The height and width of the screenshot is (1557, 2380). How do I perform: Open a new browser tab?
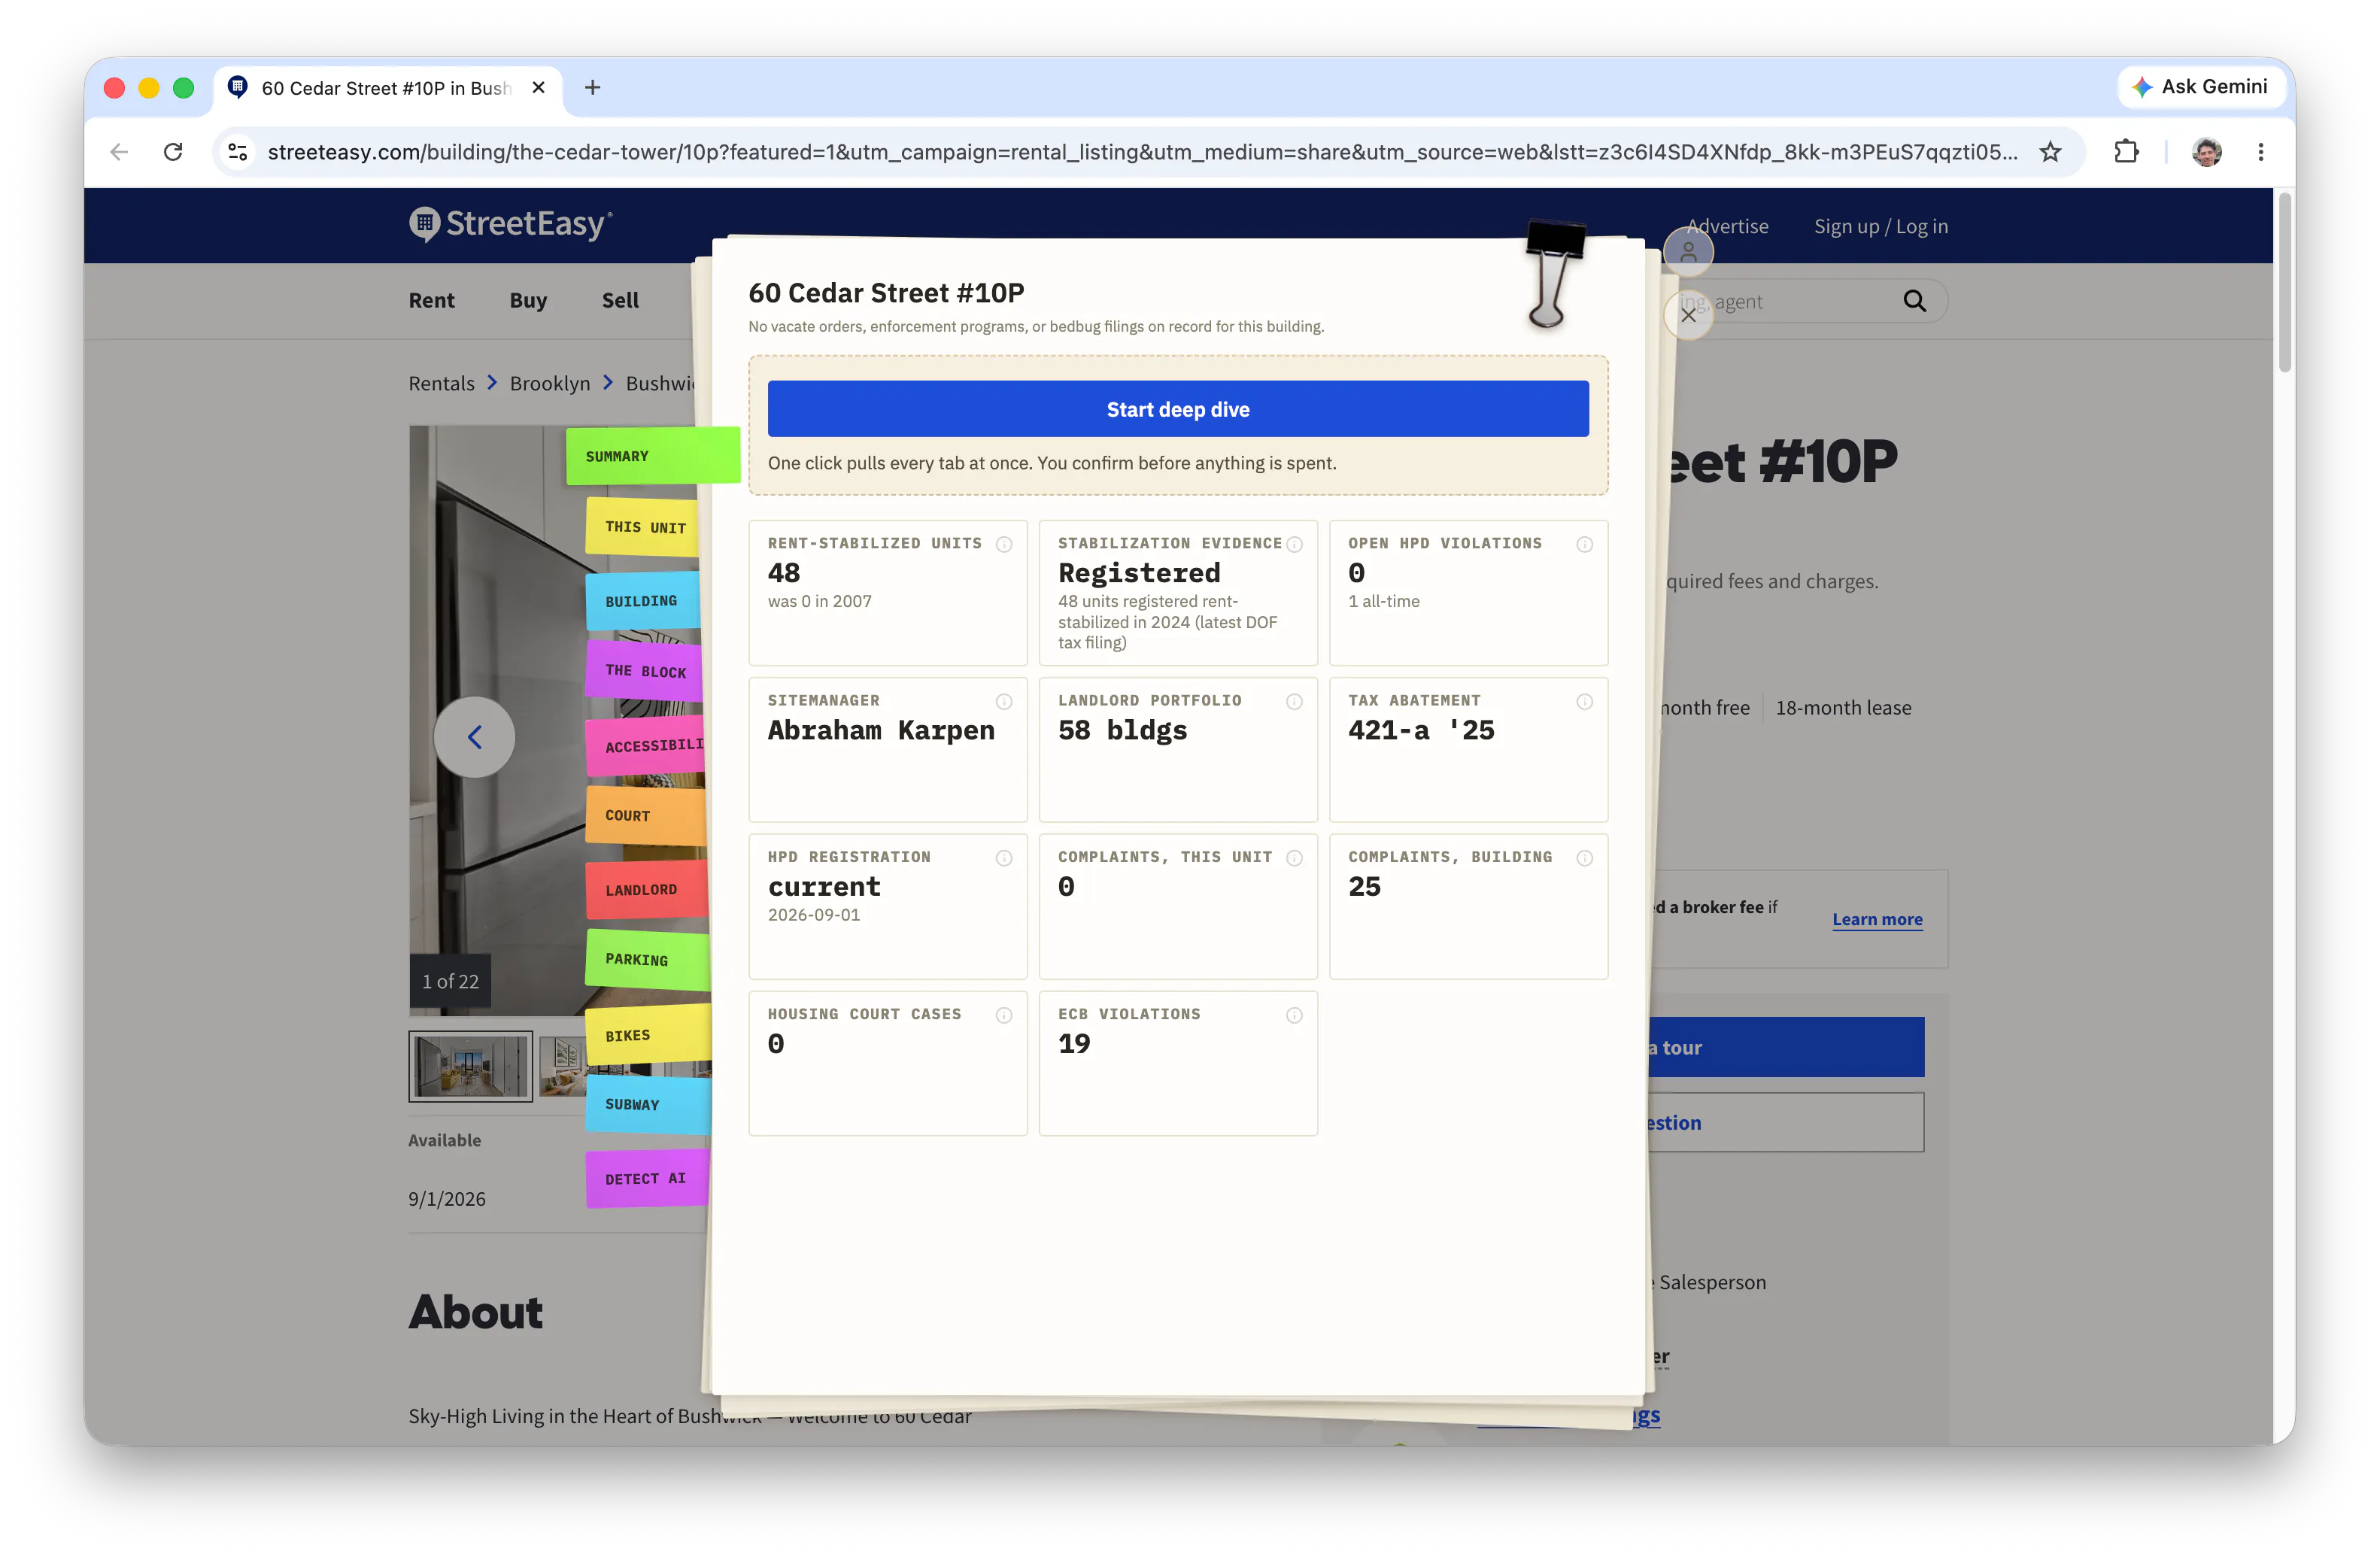592,88
